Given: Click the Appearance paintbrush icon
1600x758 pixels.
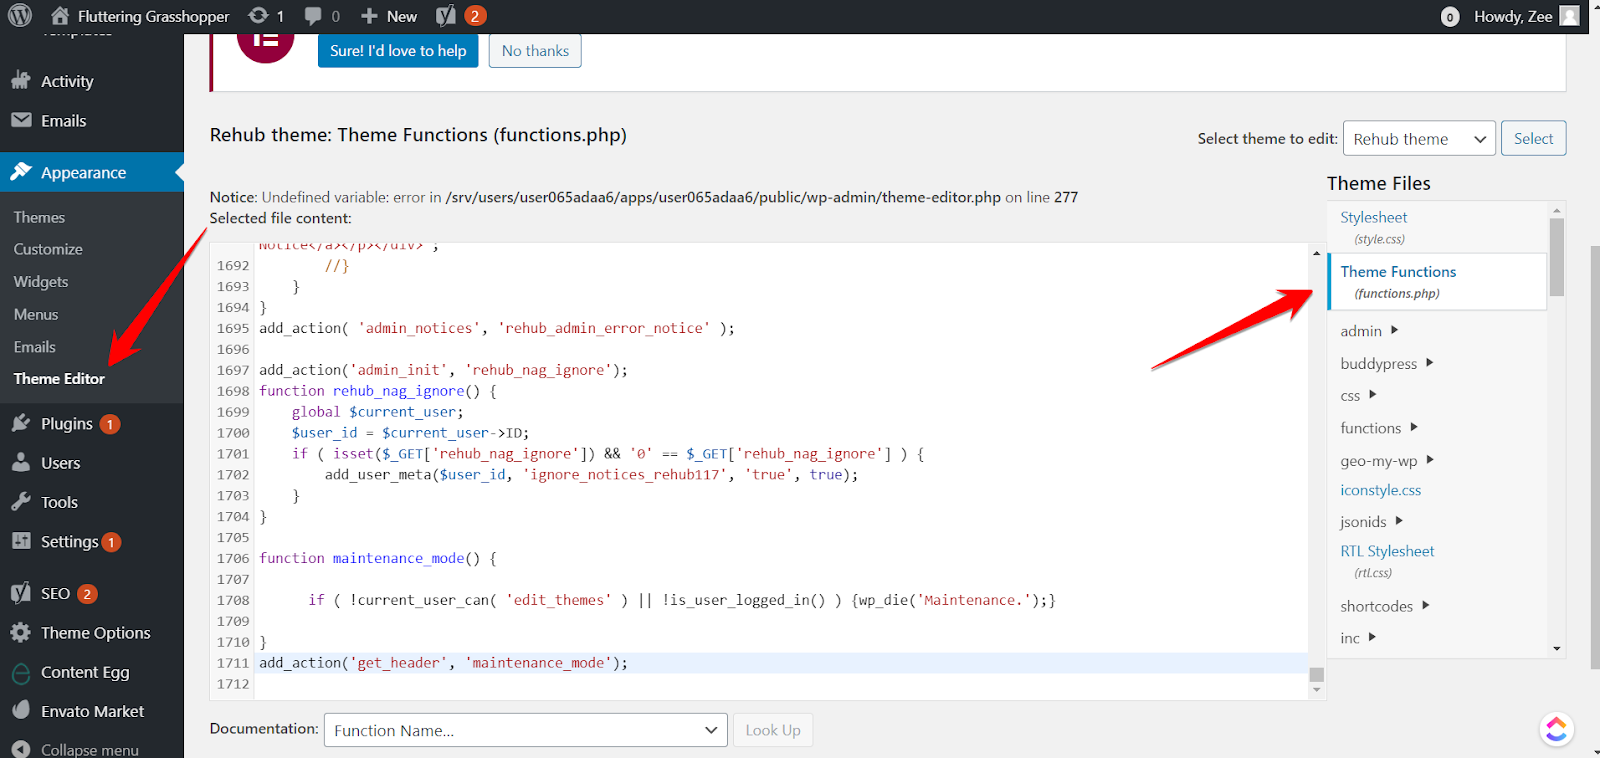Looking at the screenshot, I should 21,172.
